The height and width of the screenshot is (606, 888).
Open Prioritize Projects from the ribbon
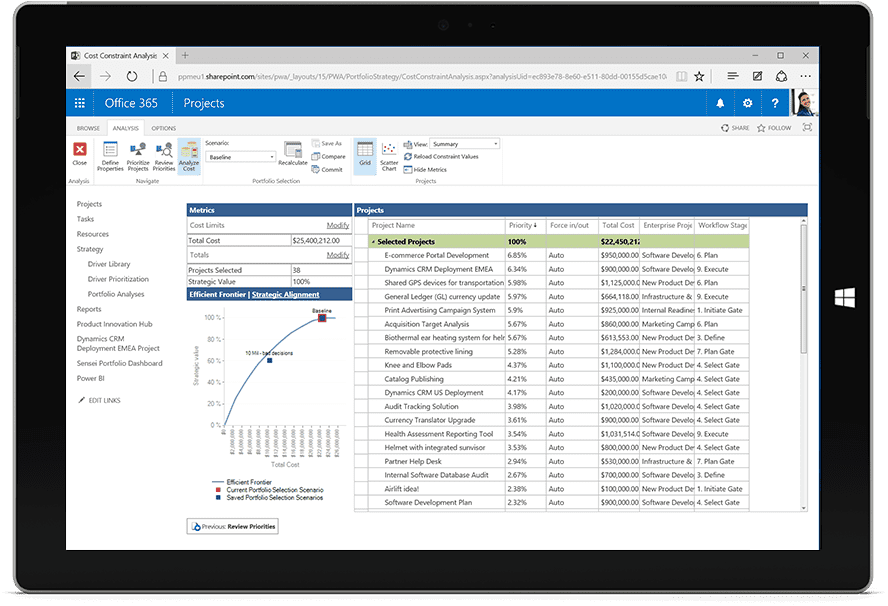click(138, 156)
